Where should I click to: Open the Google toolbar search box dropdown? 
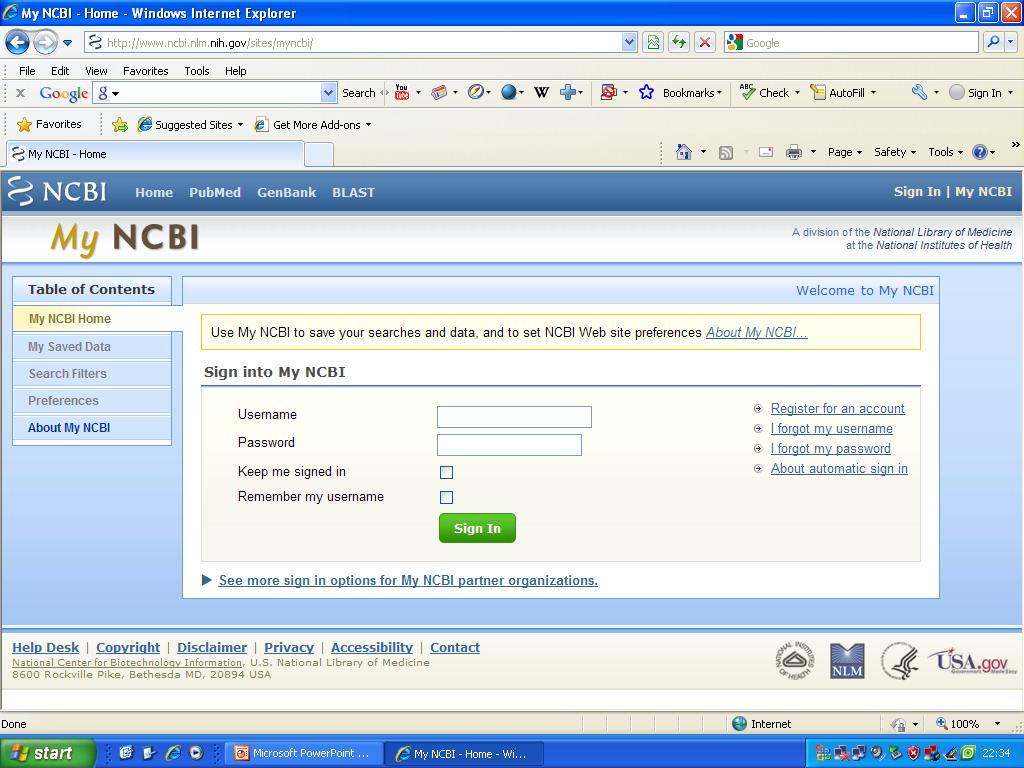click(328, 93)
